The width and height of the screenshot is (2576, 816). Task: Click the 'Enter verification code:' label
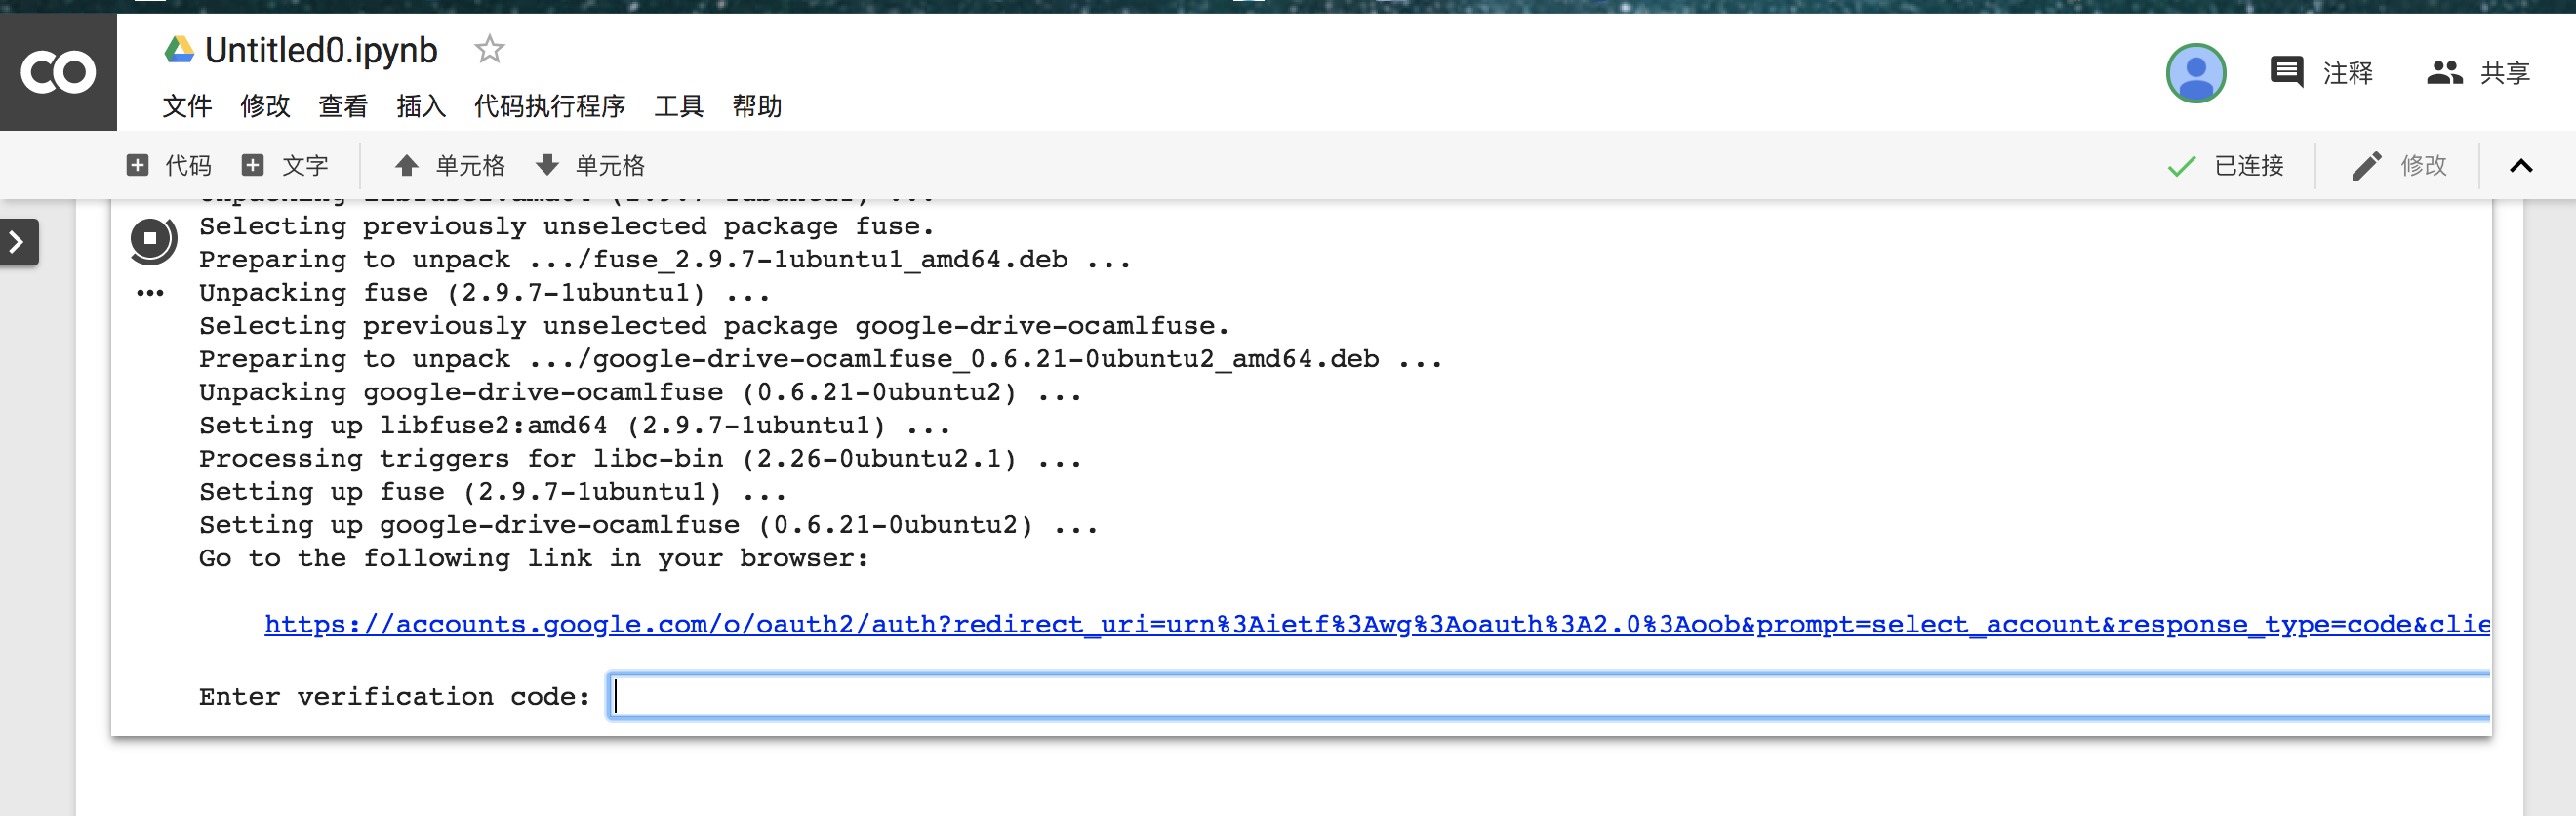[395, 697]
